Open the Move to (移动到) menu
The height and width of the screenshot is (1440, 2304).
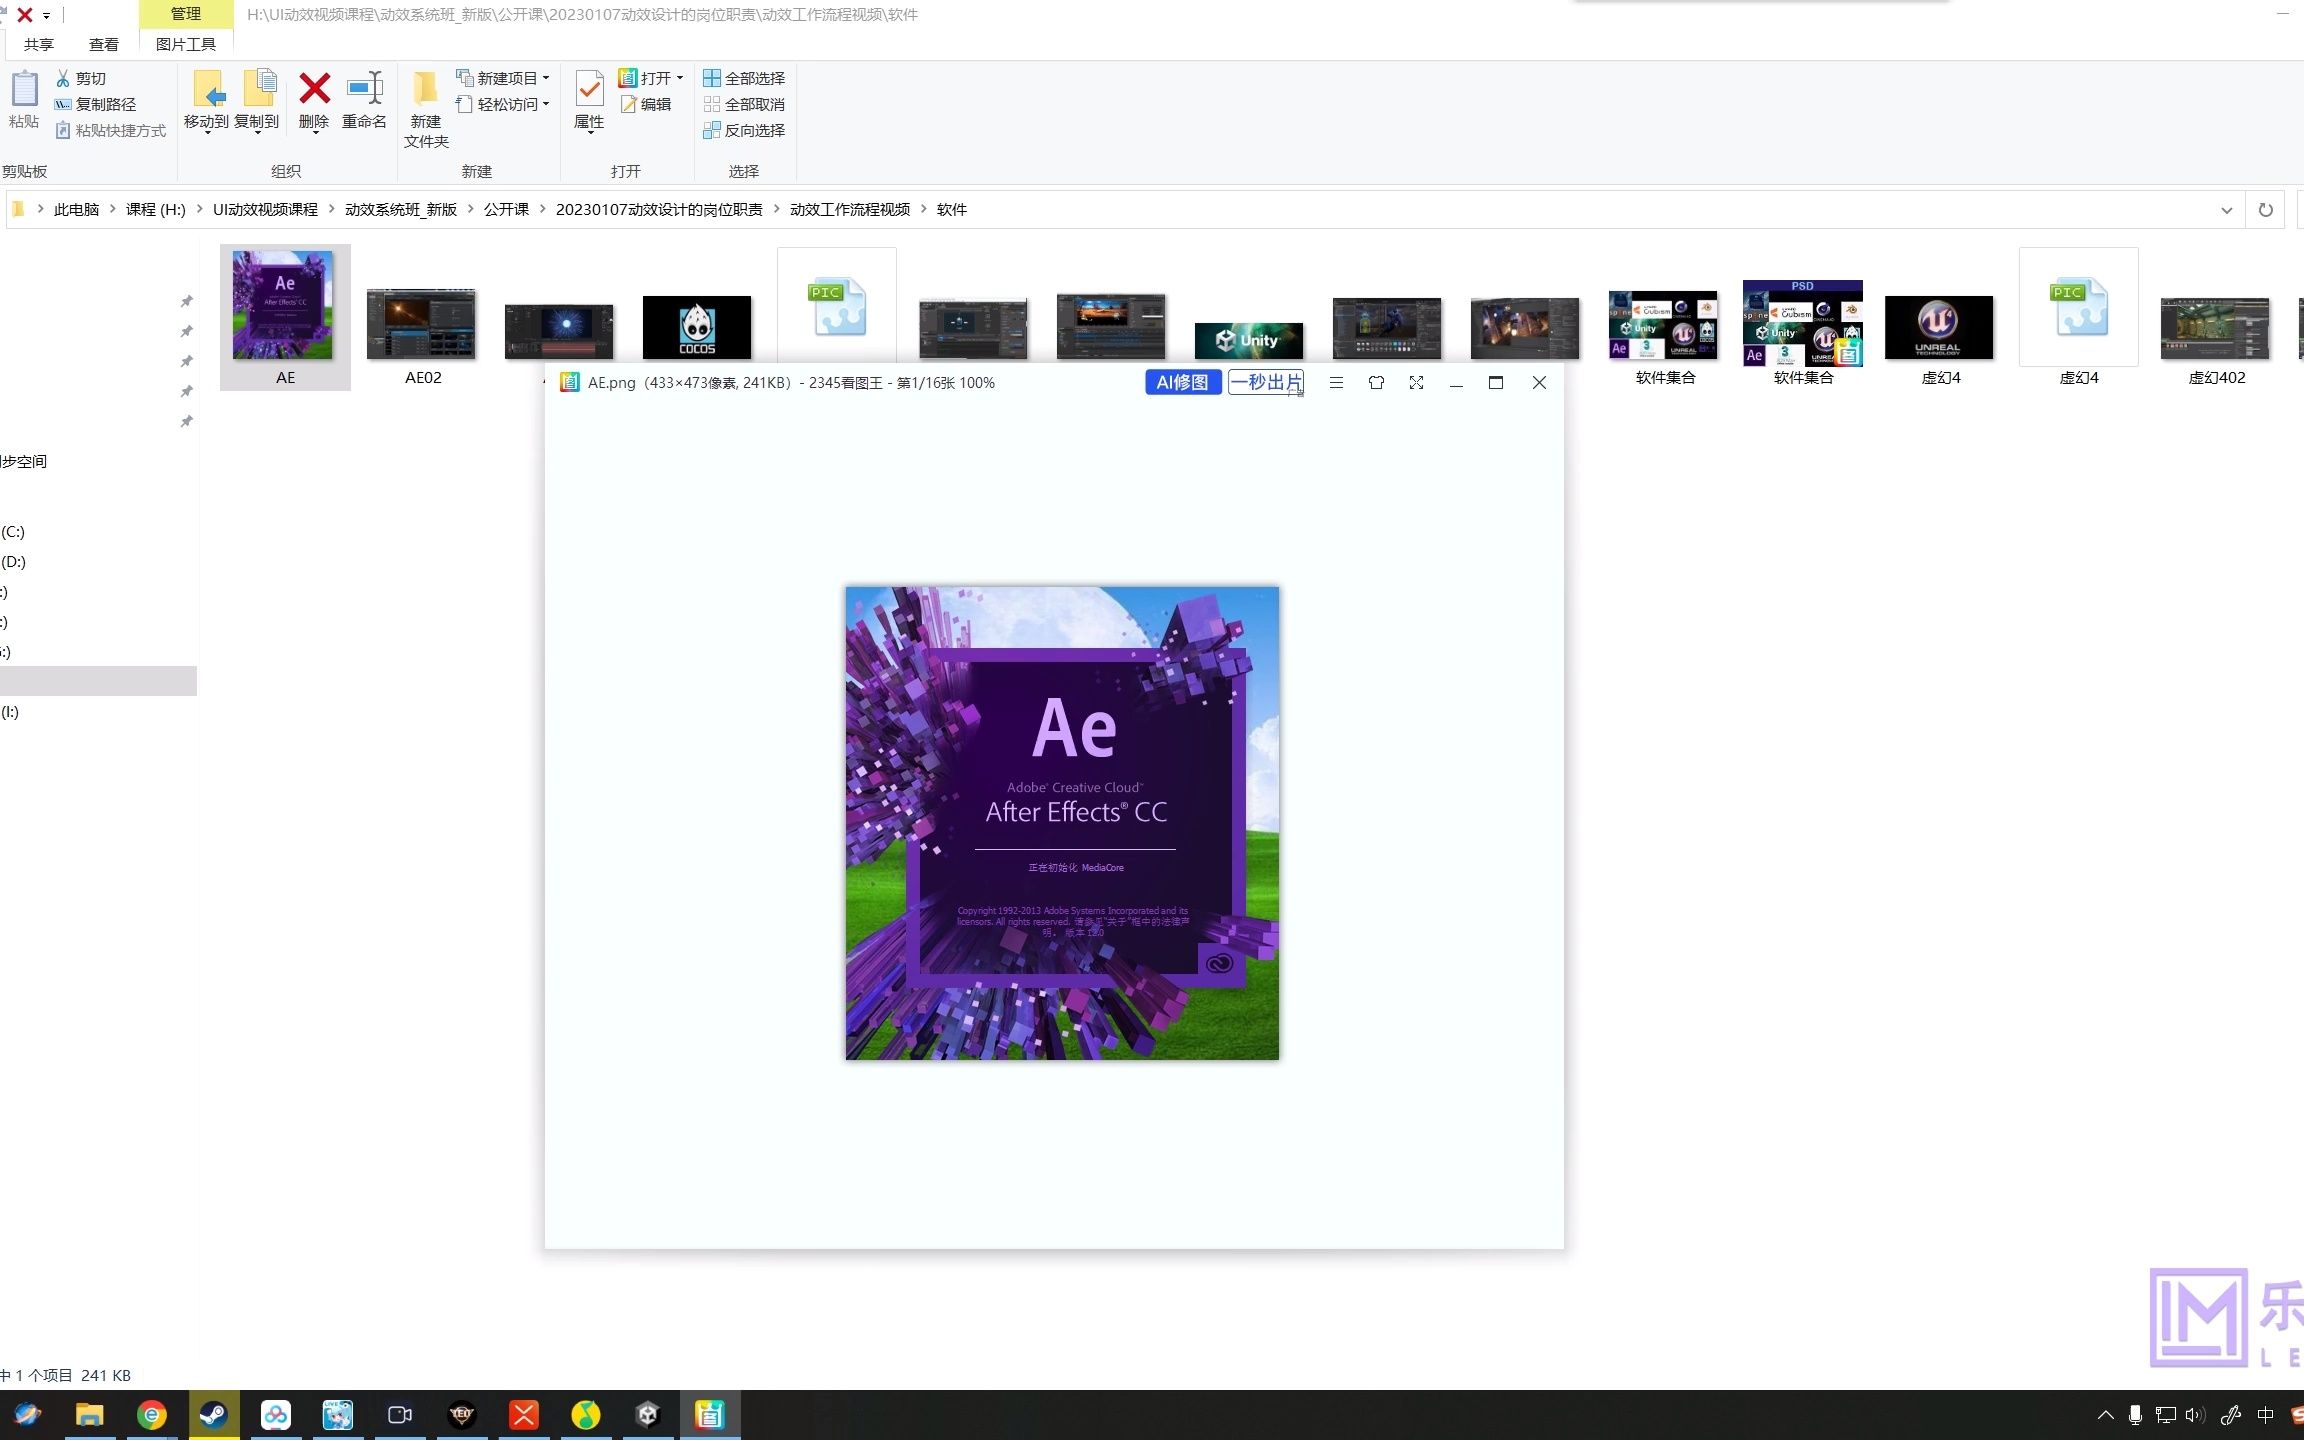(x=207, y=102)
